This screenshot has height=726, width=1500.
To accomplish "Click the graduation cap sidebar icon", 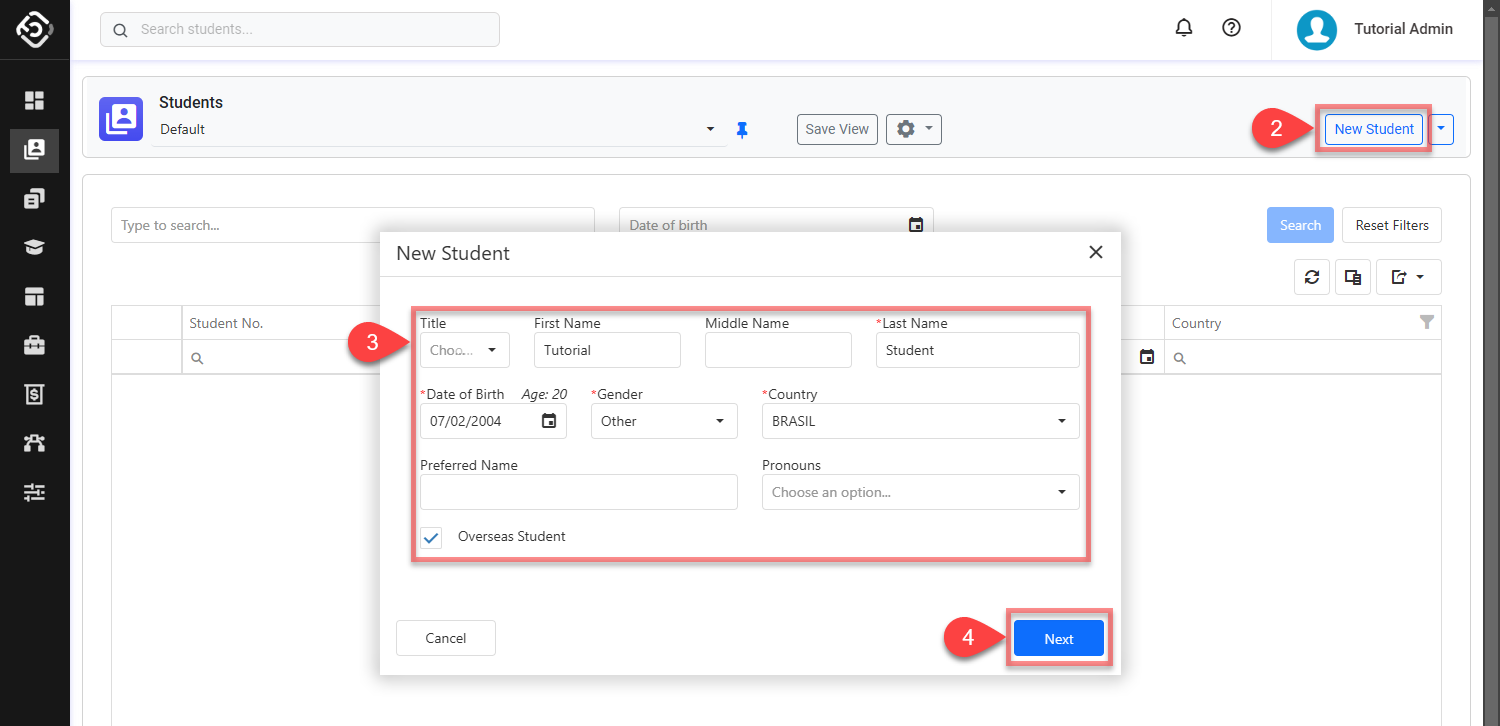I will pyautogui.click(x=35, y=248).
